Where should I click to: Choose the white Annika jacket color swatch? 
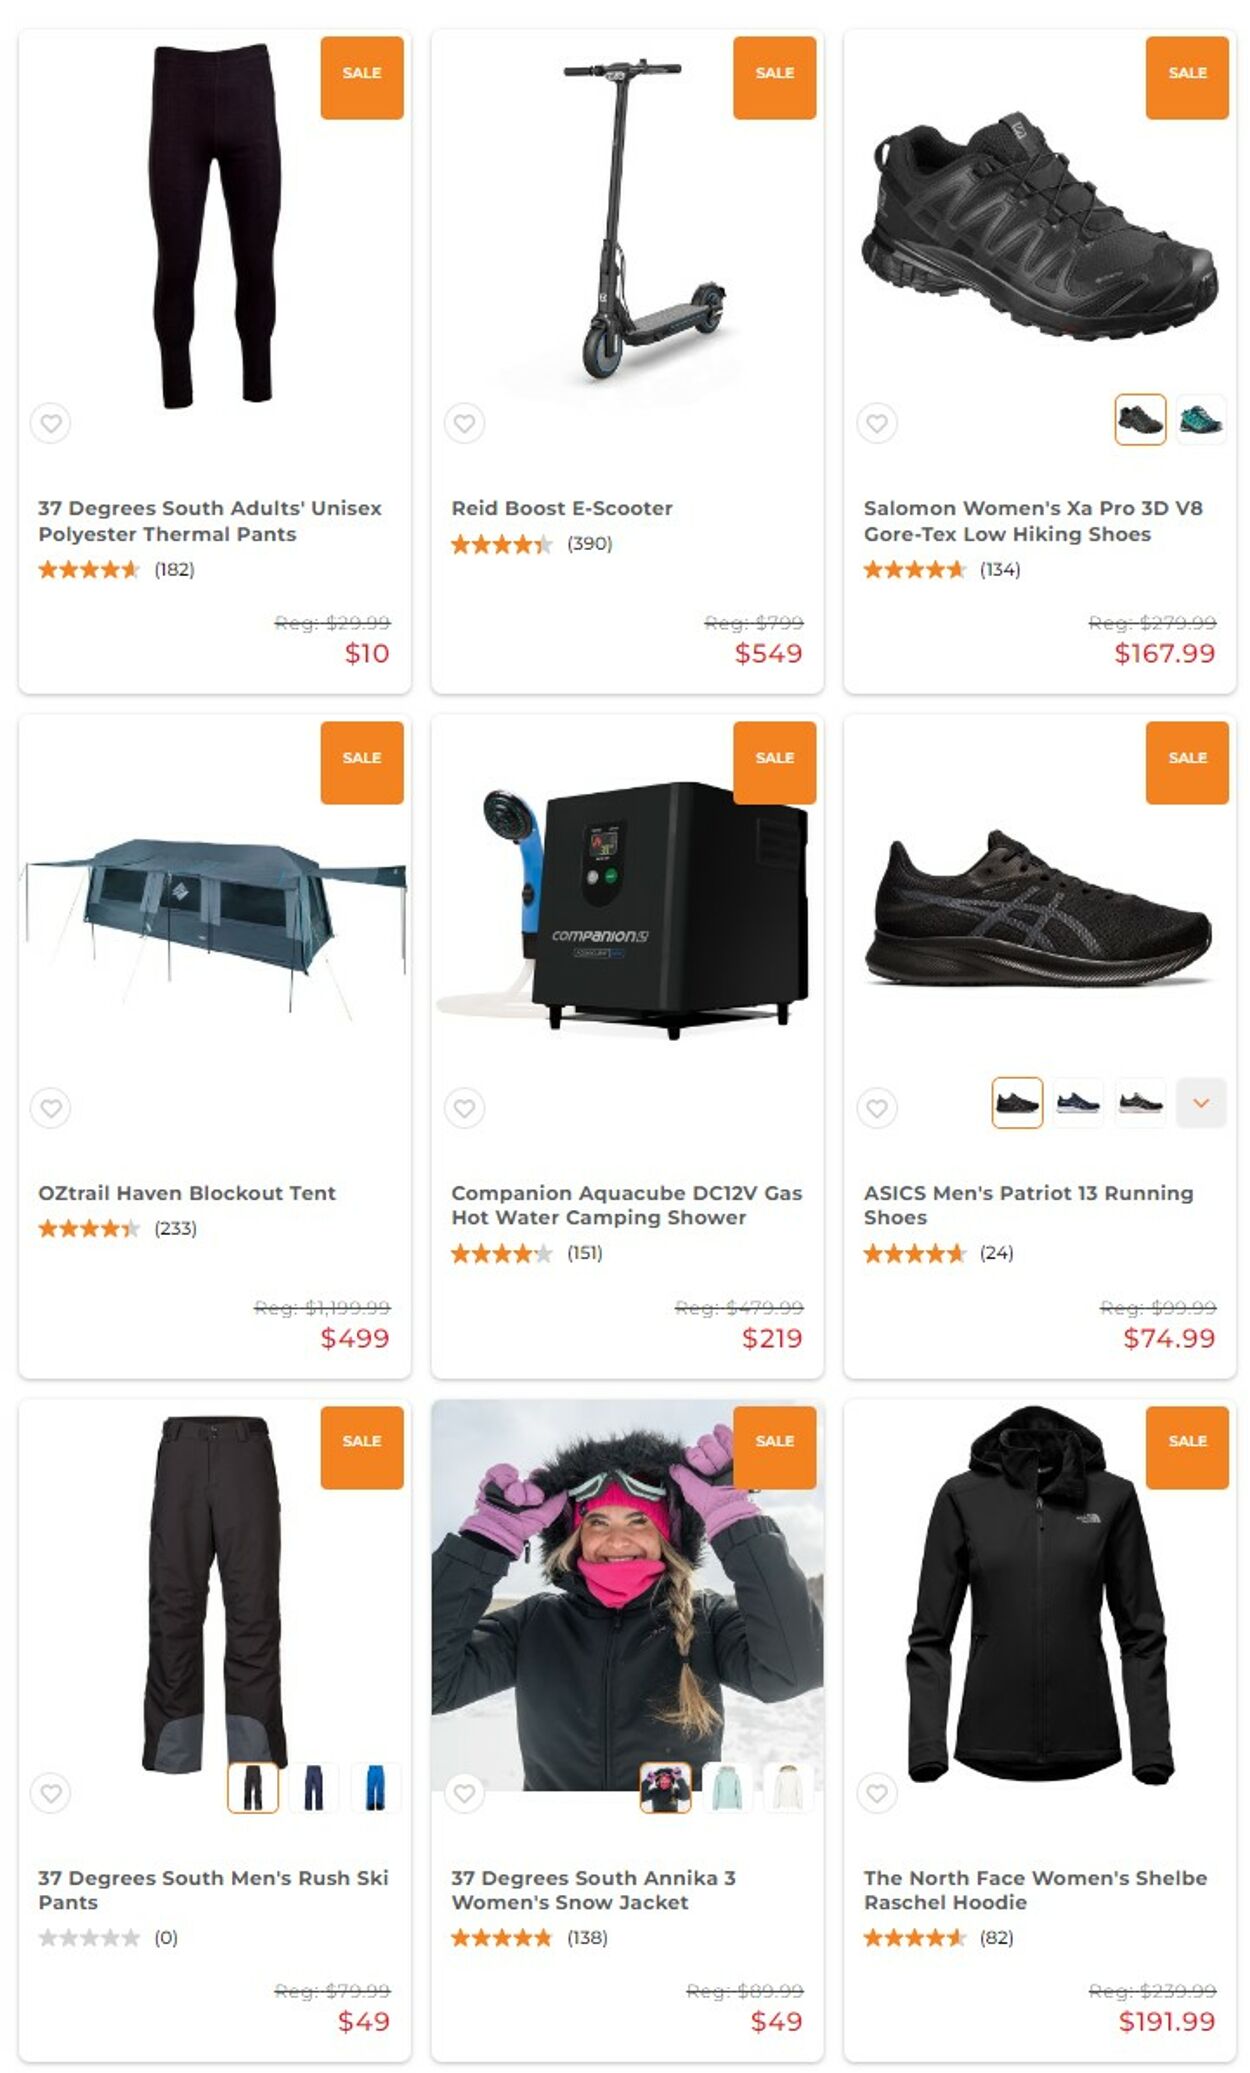[788, 1787]
